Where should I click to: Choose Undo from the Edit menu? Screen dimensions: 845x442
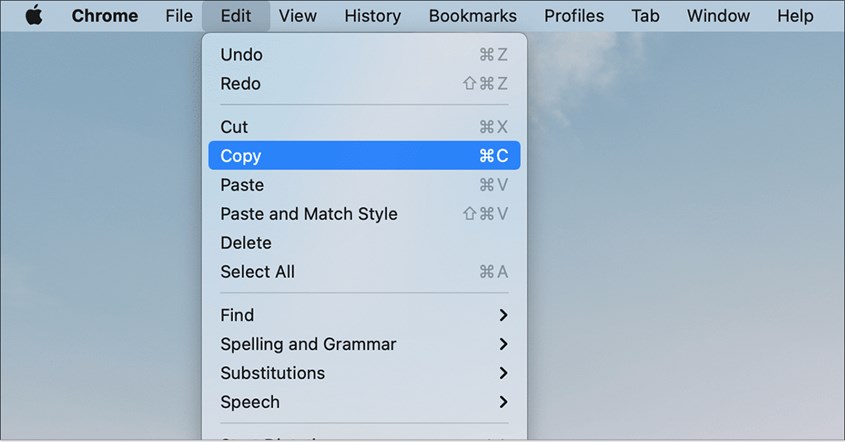[364, 54]
